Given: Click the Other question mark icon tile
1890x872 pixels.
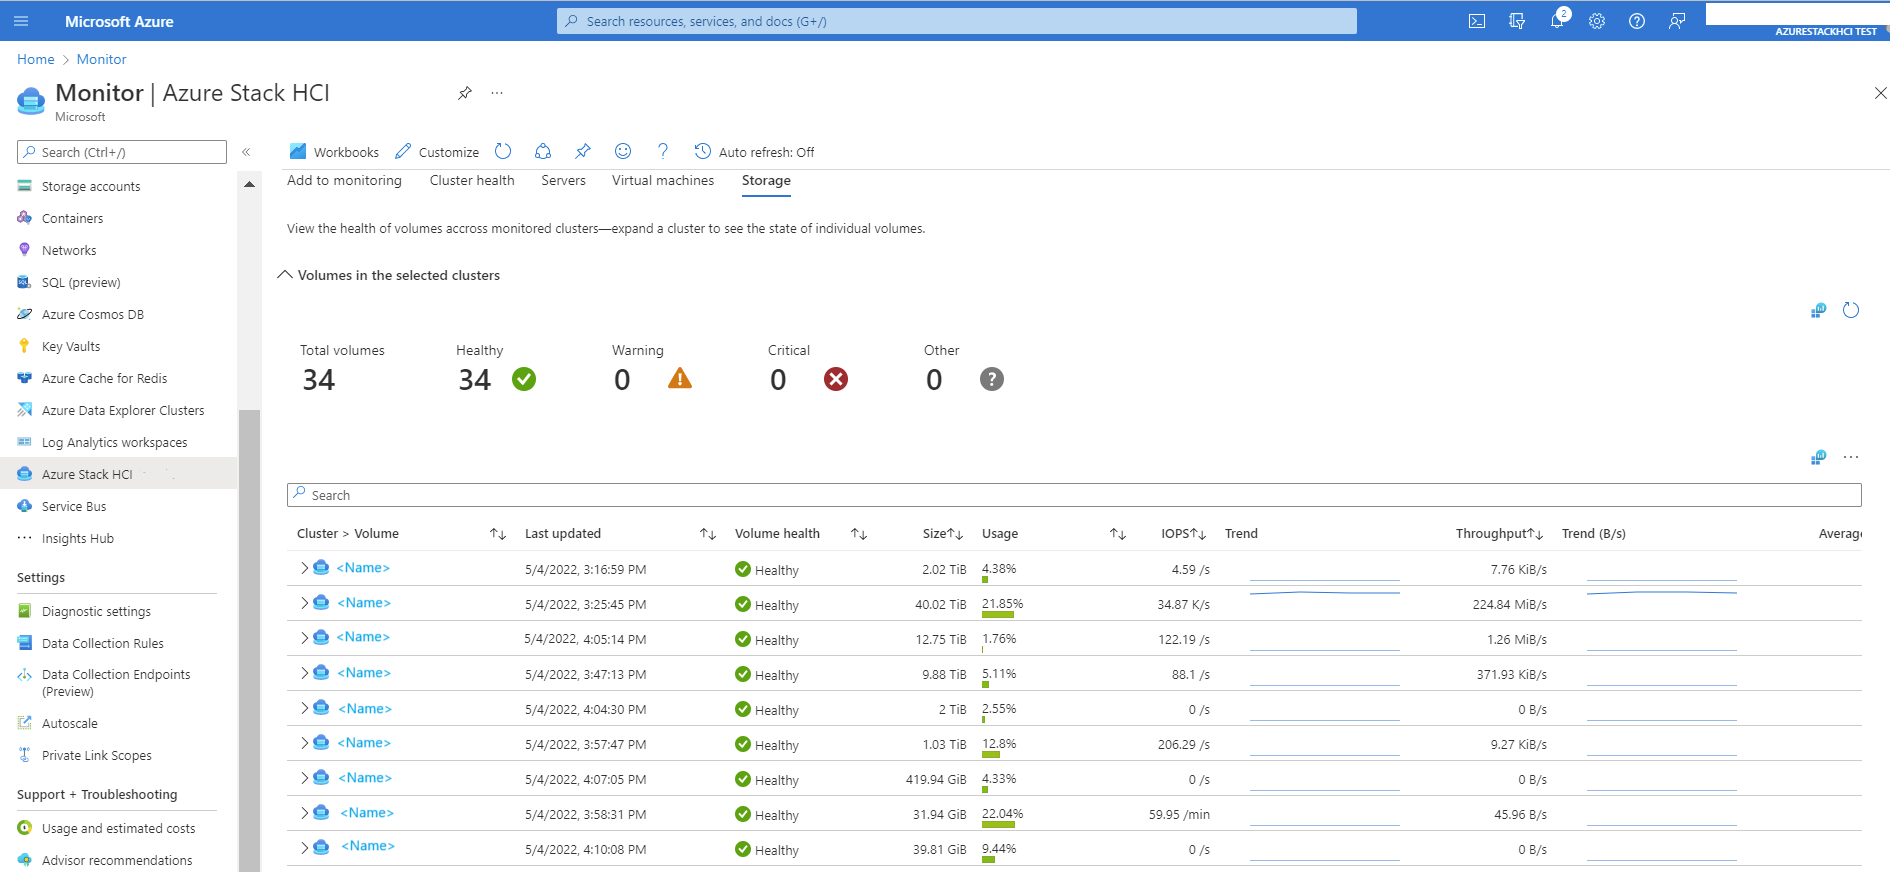Looking at the screenshot, I should click(992, 379).
